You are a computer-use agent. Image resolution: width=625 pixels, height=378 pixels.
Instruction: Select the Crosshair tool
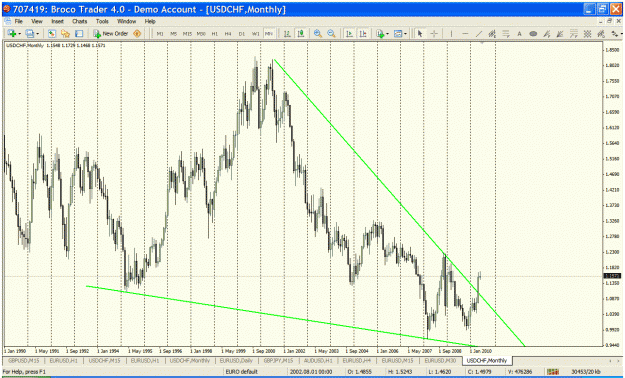[434, 34]
